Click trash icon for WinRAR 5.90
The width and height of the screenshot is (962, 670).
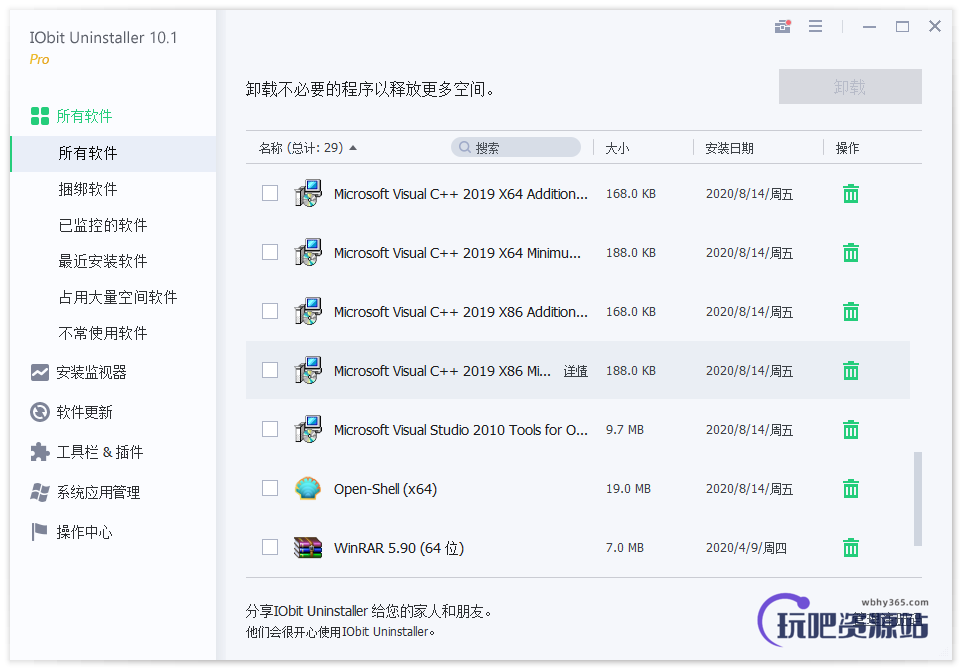point(851,547)
